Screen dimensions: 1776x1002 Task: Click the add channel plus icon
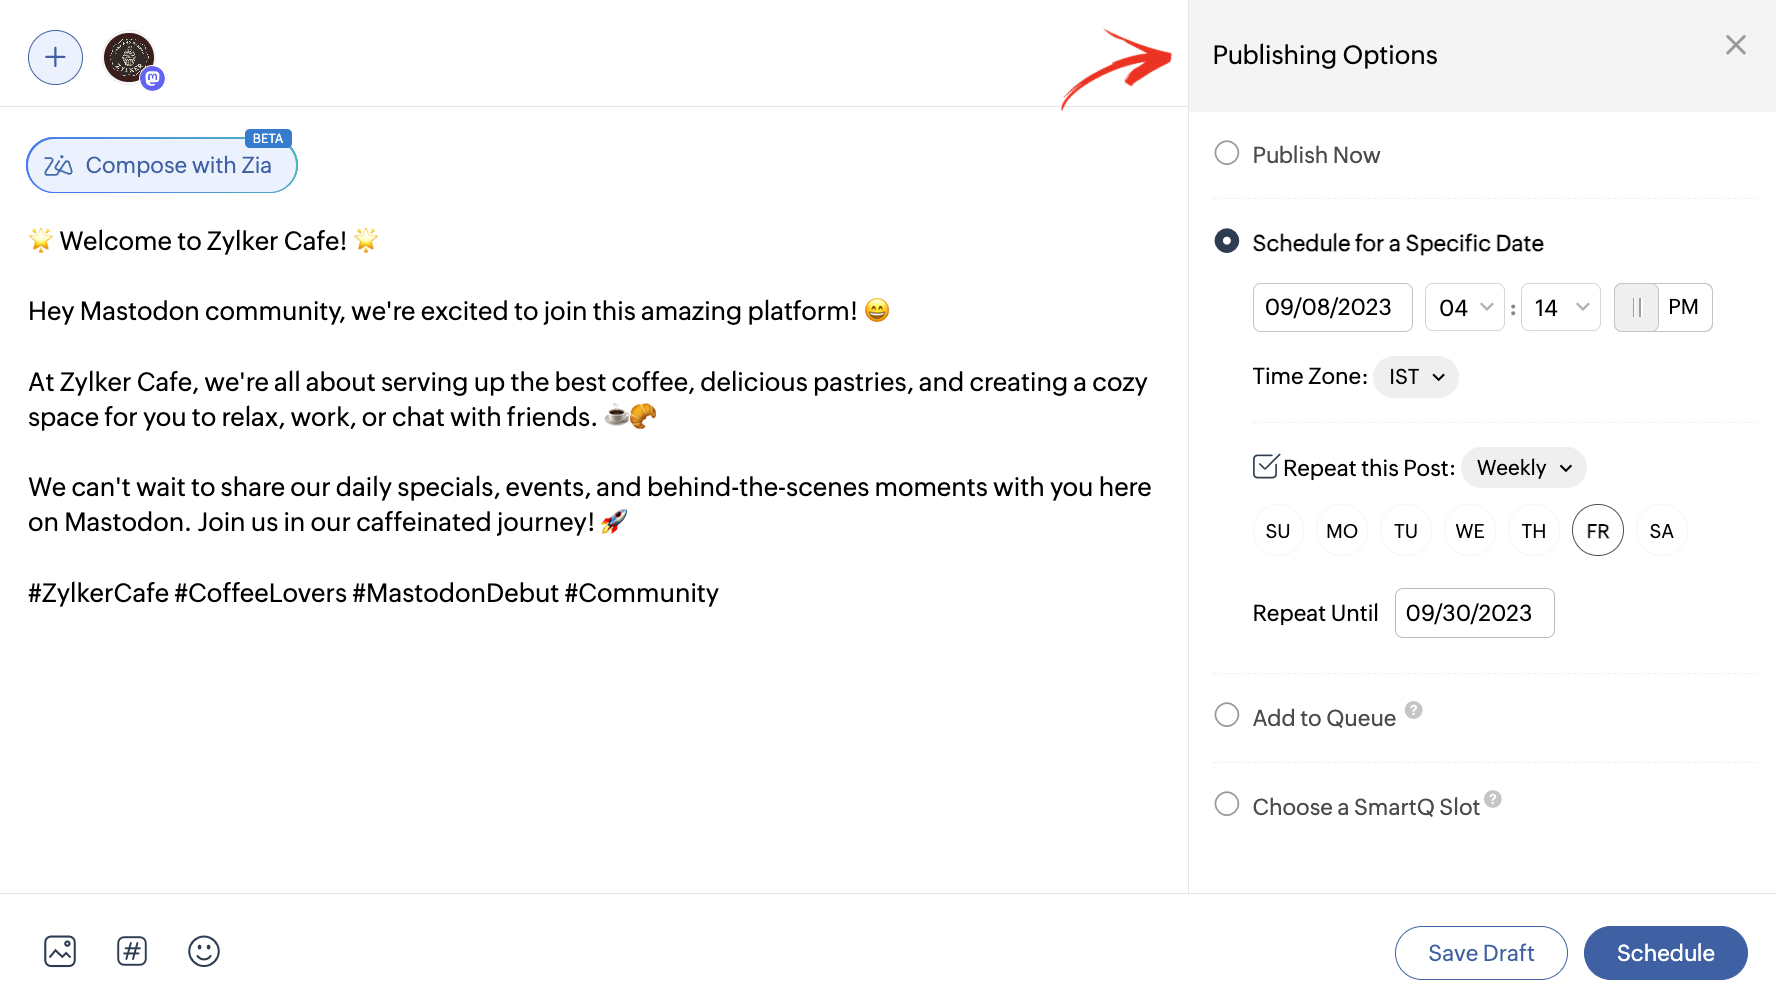click(x=55, y=57)
